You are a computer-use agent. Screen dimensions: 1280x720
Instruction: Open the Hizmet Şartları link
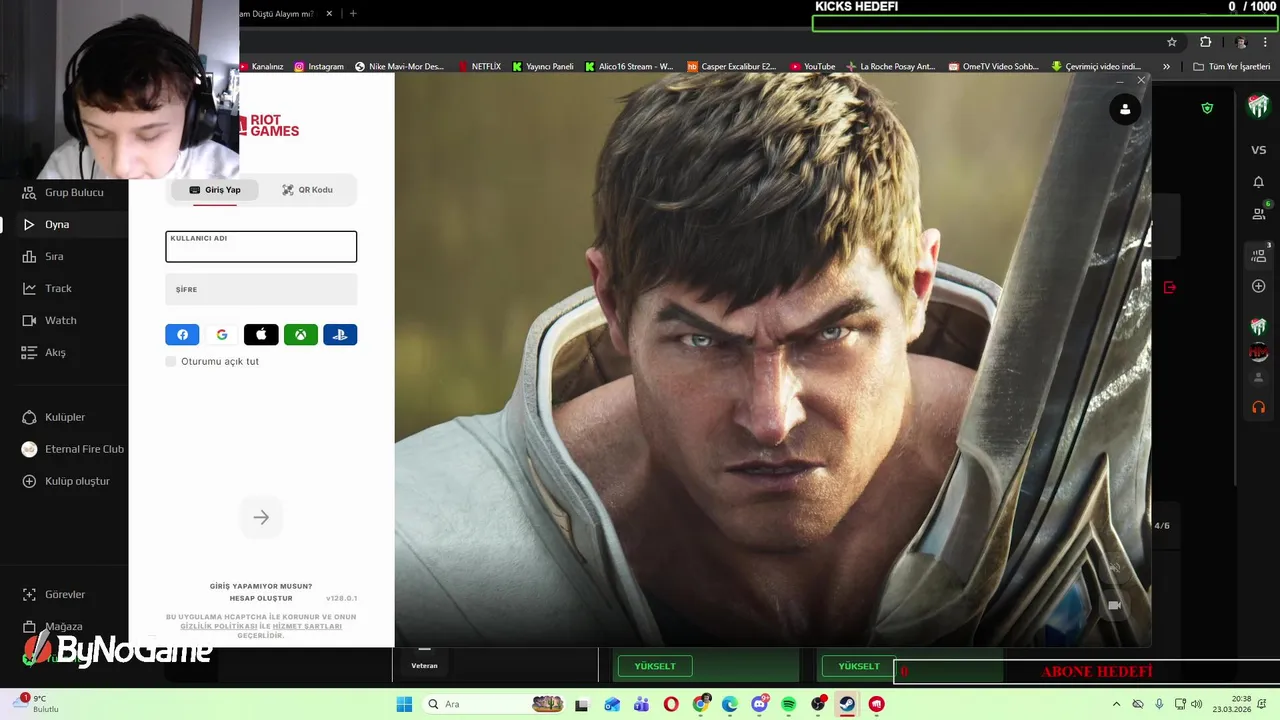pyautogui.click(x=307, y=626)
